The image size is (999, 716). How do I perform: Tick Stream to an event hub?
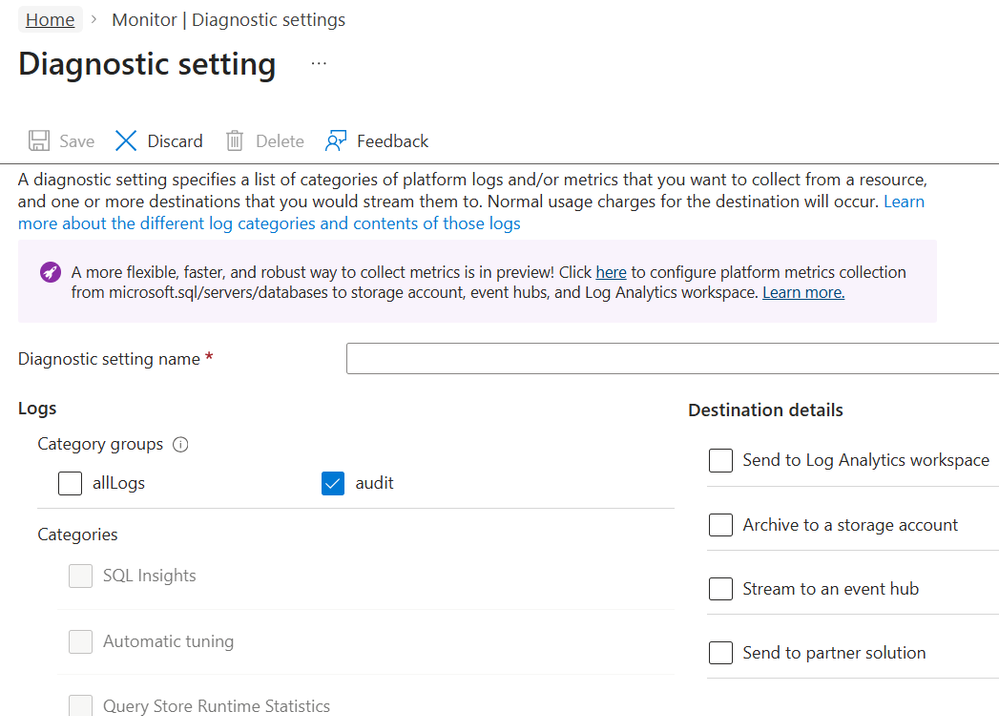(x=721, y=589)
